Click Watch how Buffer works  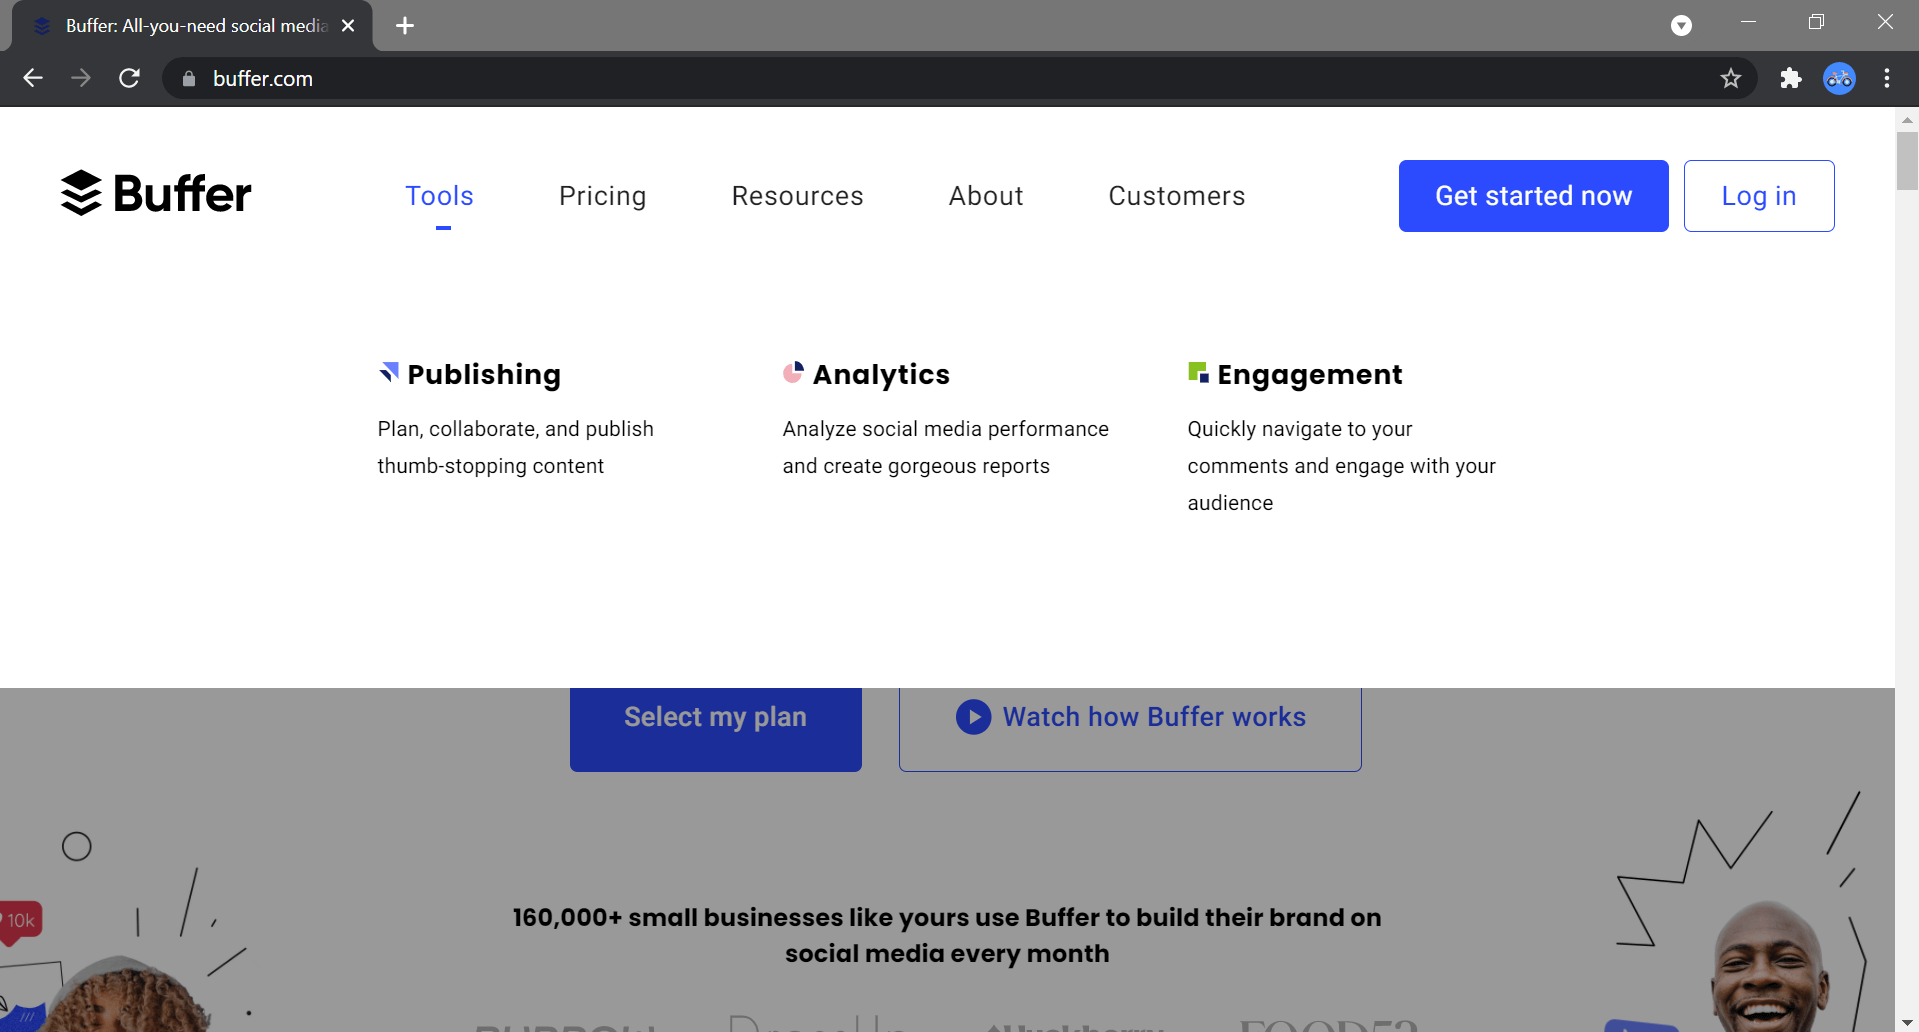point(1130,729)
